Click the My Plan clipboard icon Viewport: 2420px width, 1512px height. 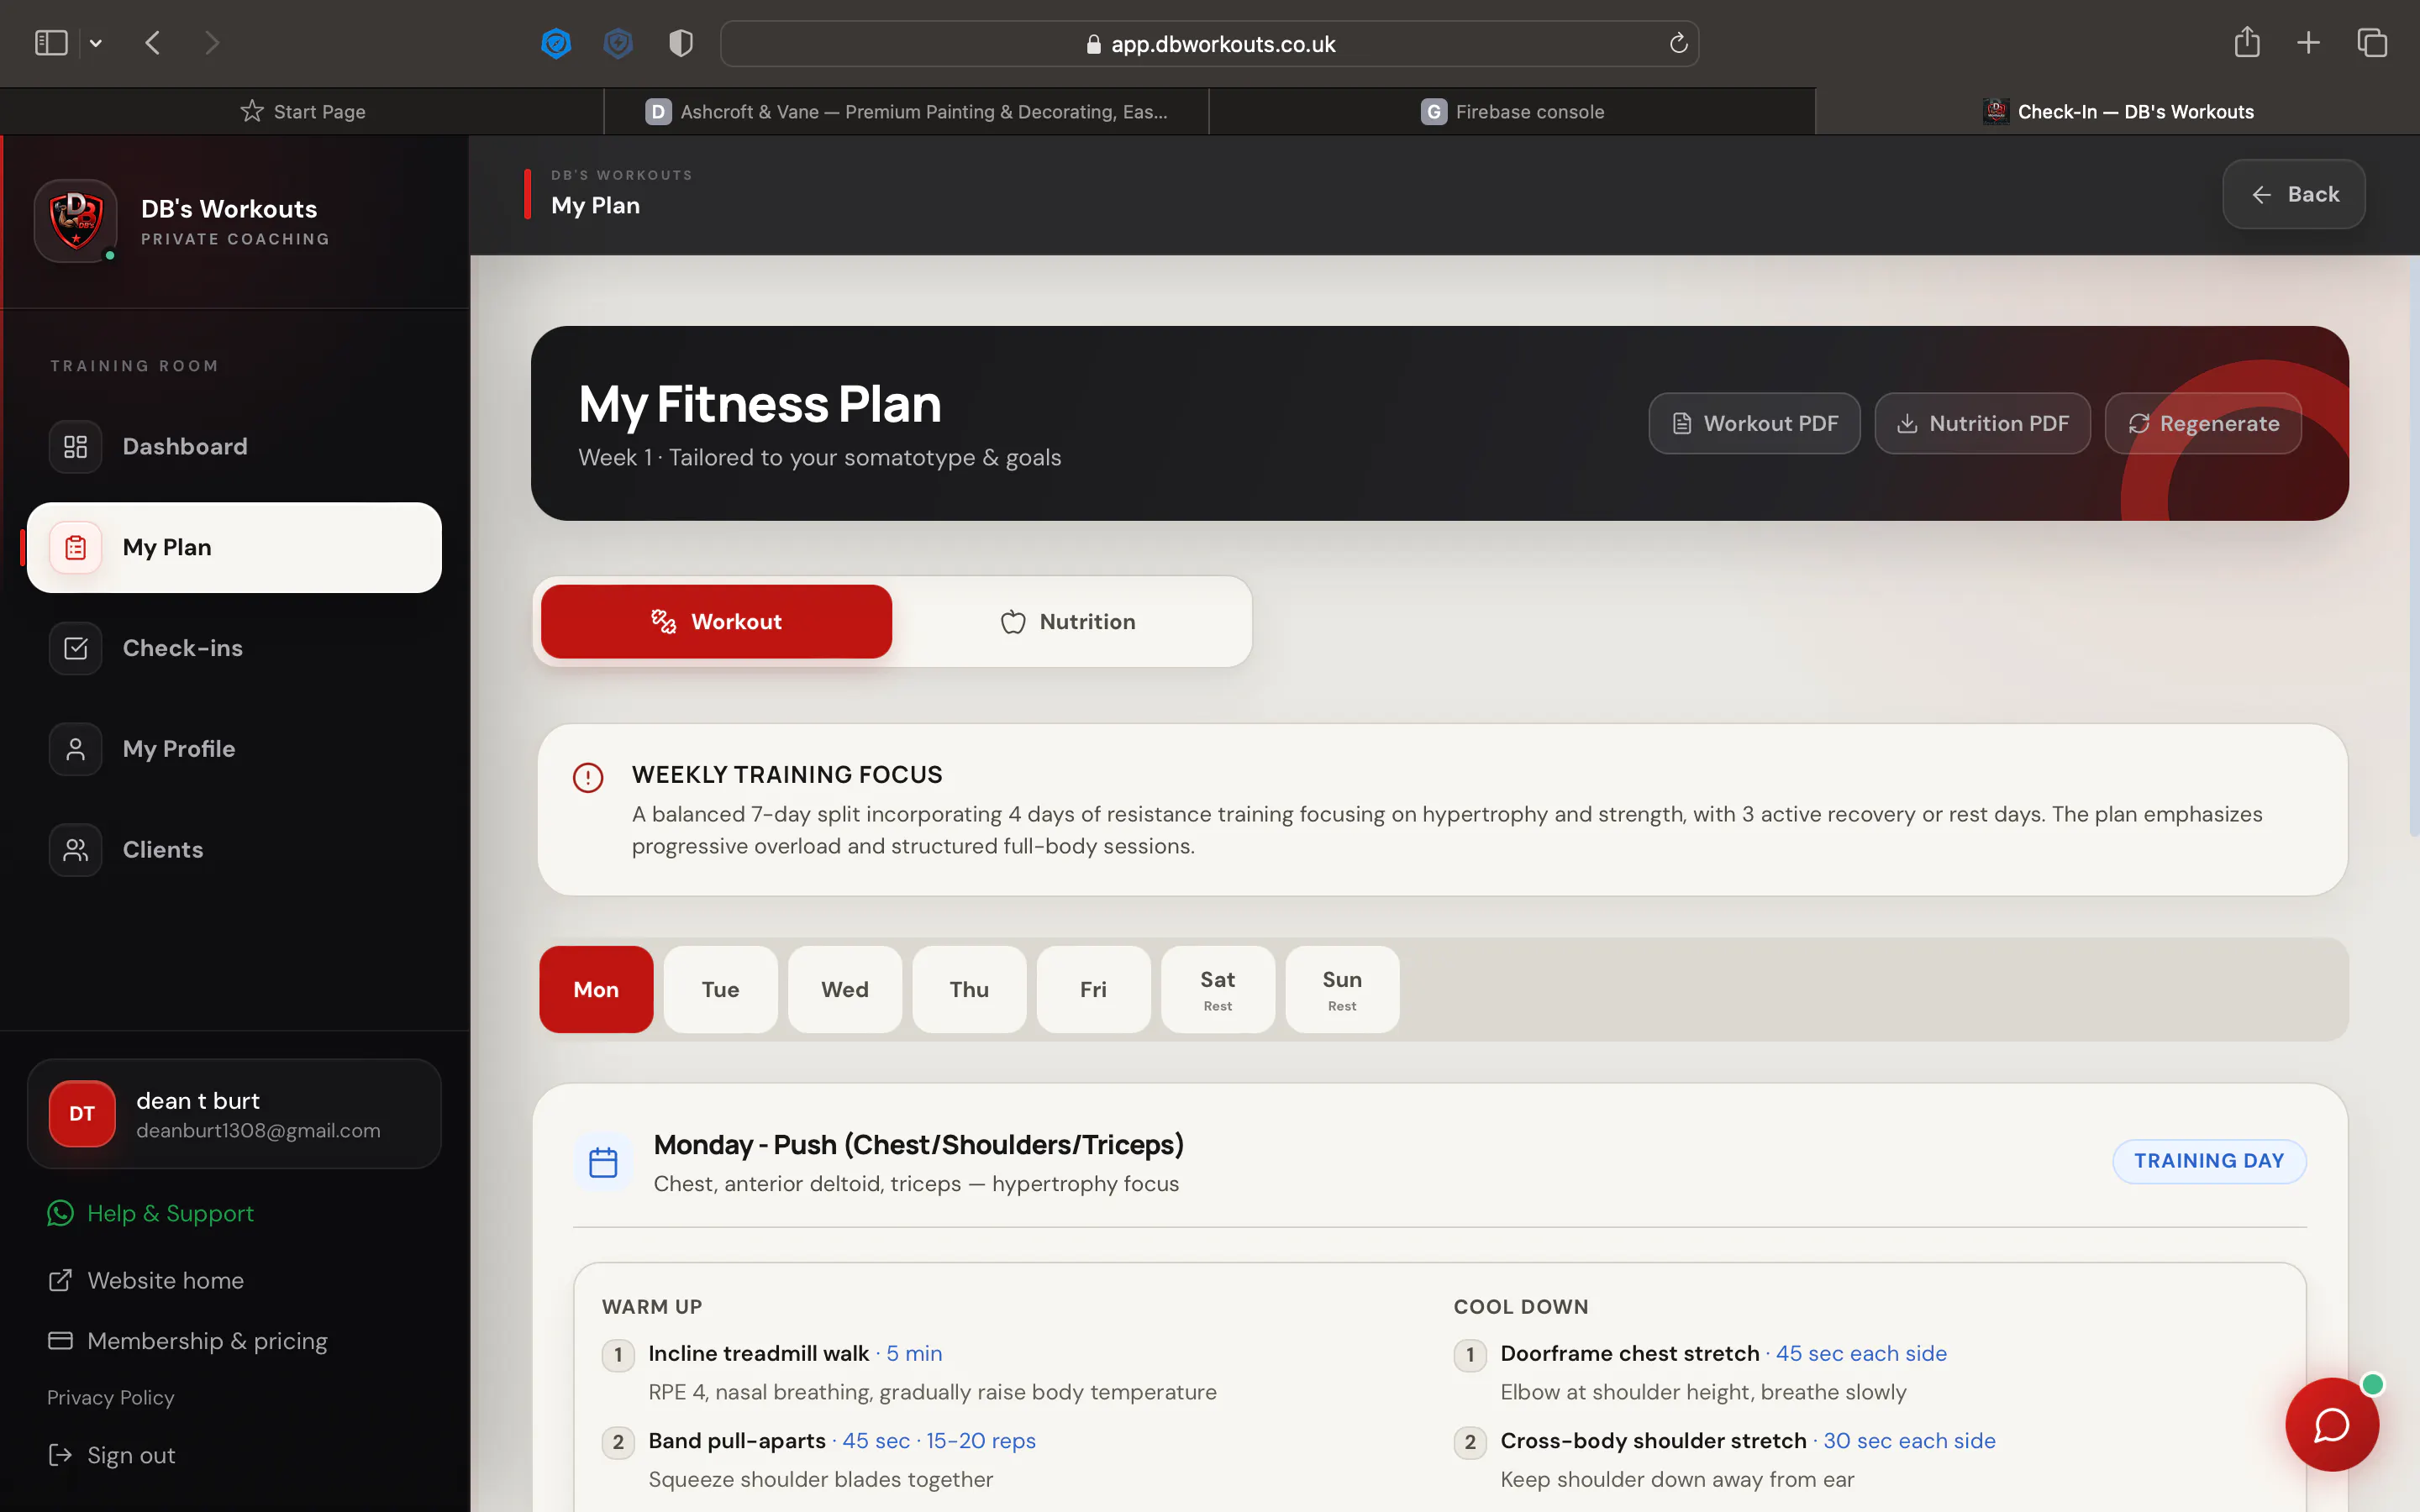[76, 548]
